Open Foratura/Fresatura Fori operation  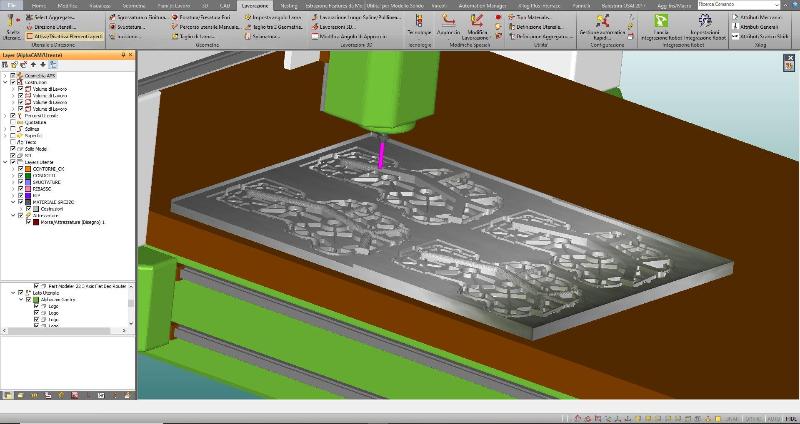point(201,17)
